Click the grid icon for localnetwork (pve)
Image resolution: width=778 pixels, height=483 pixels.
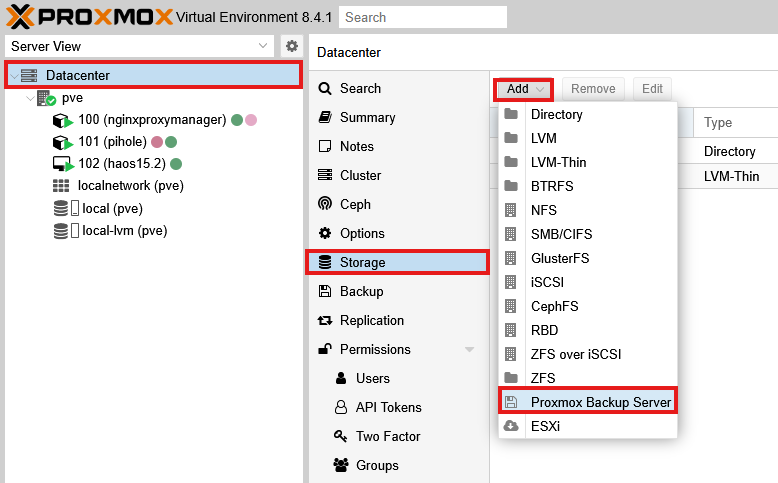point(61,186)
